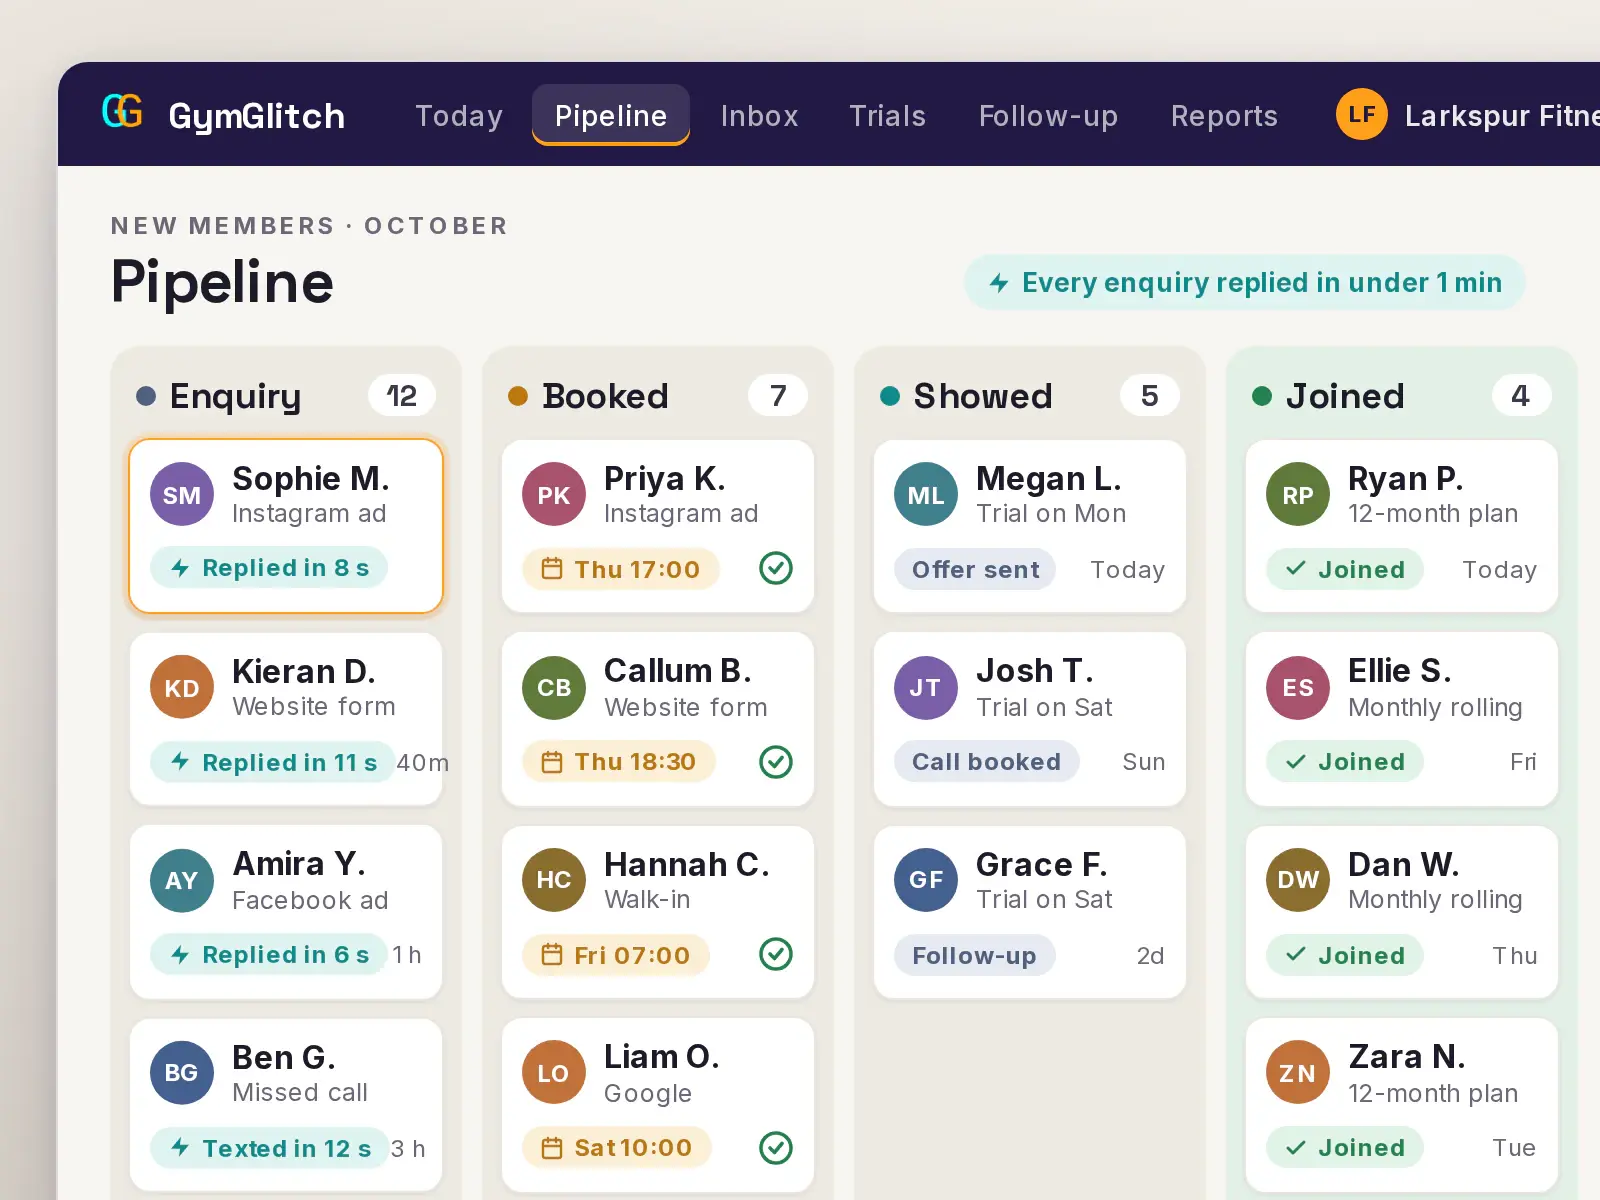Viewport: 1600px width, 1200px height.
Task: Toggle Priya K.'s booking confirmed checkmark
Action: click(776, 568)
